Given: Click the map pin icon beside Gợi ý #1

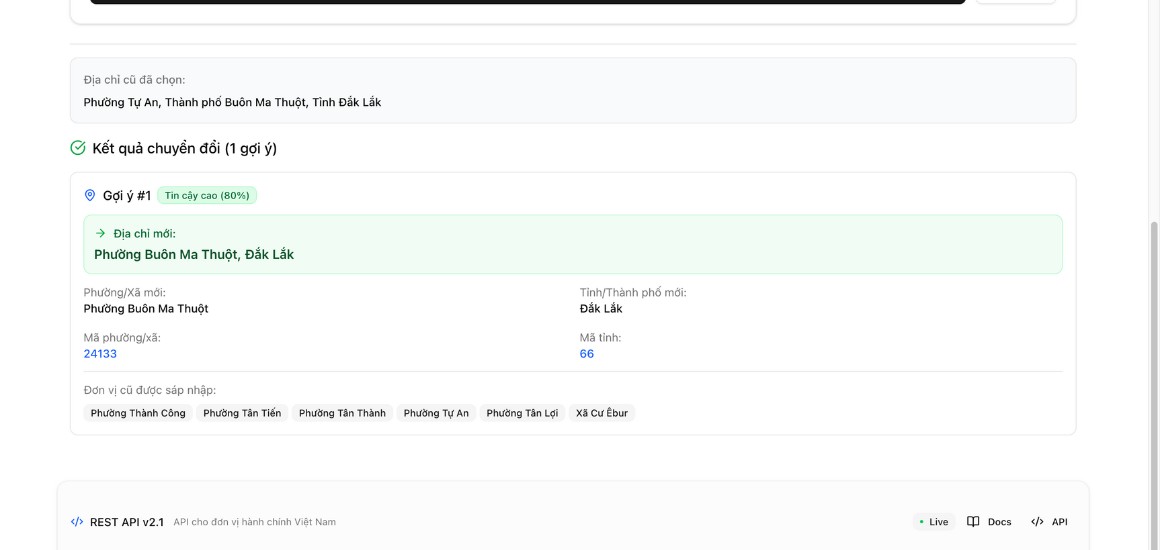Looking at the screenshot, I should pos(90,195).
